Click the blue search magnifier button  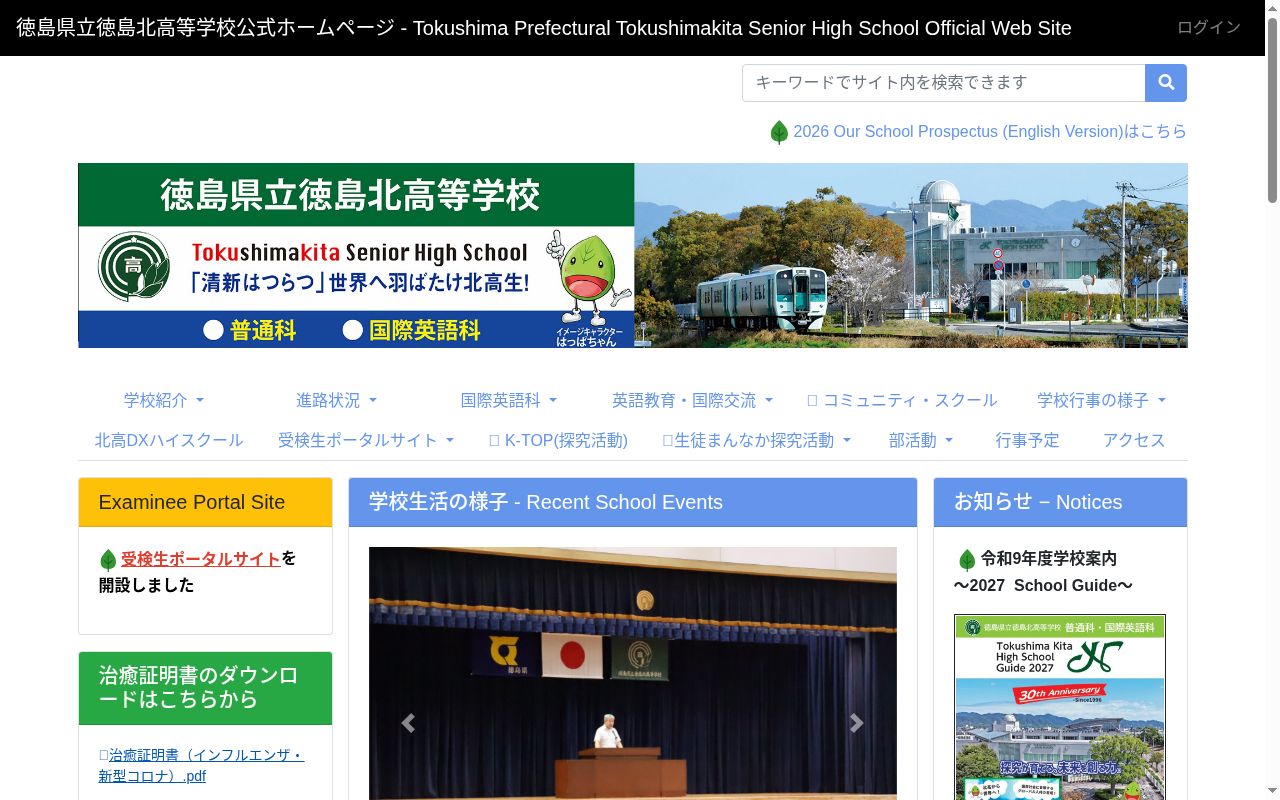(1166, 83)
